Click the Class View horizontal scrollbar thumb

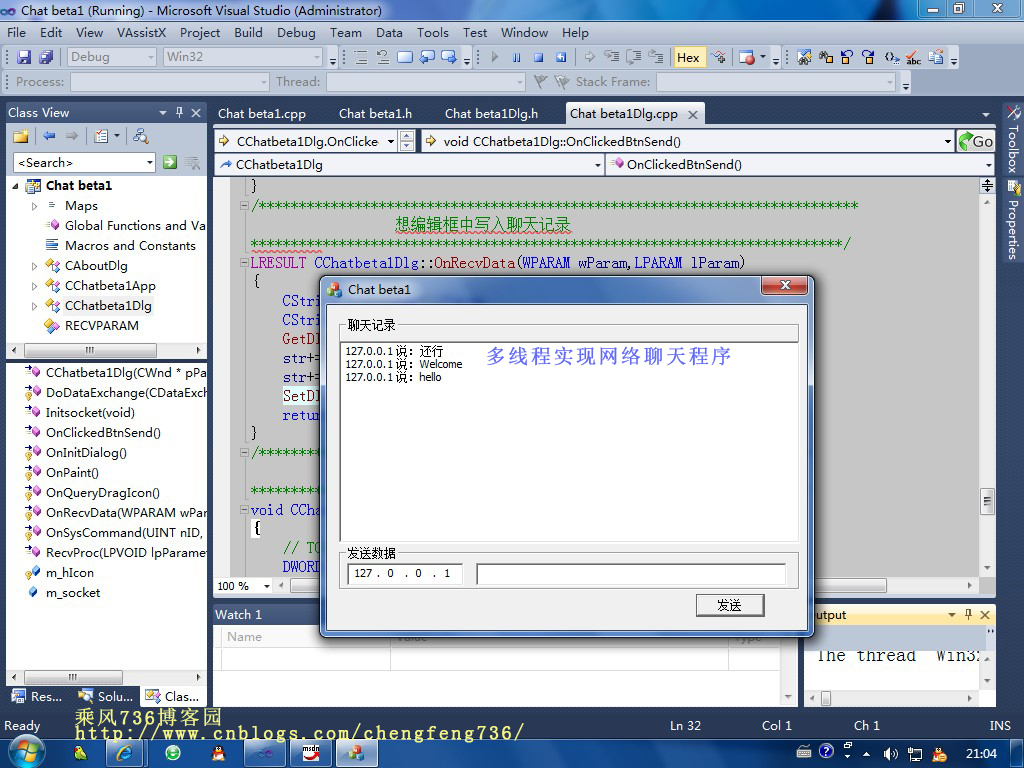pos(90,350)
